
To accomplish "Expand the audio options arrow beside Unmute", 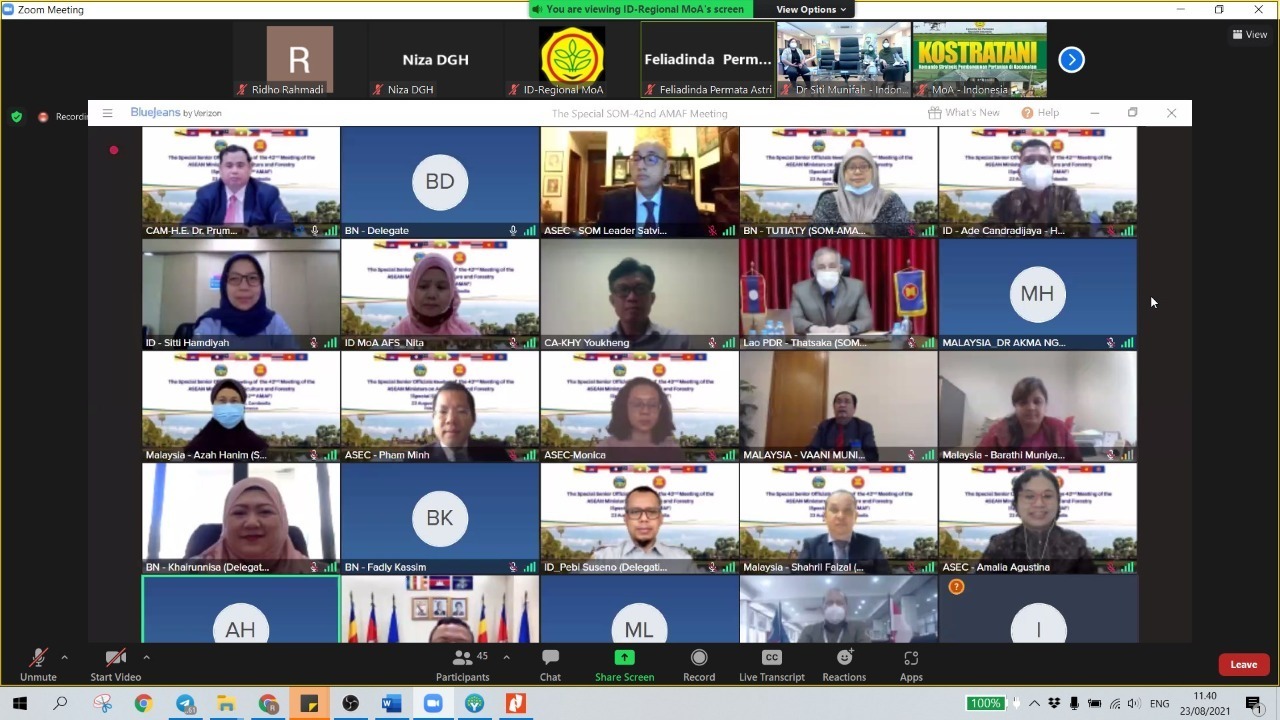I will (65, 657).
